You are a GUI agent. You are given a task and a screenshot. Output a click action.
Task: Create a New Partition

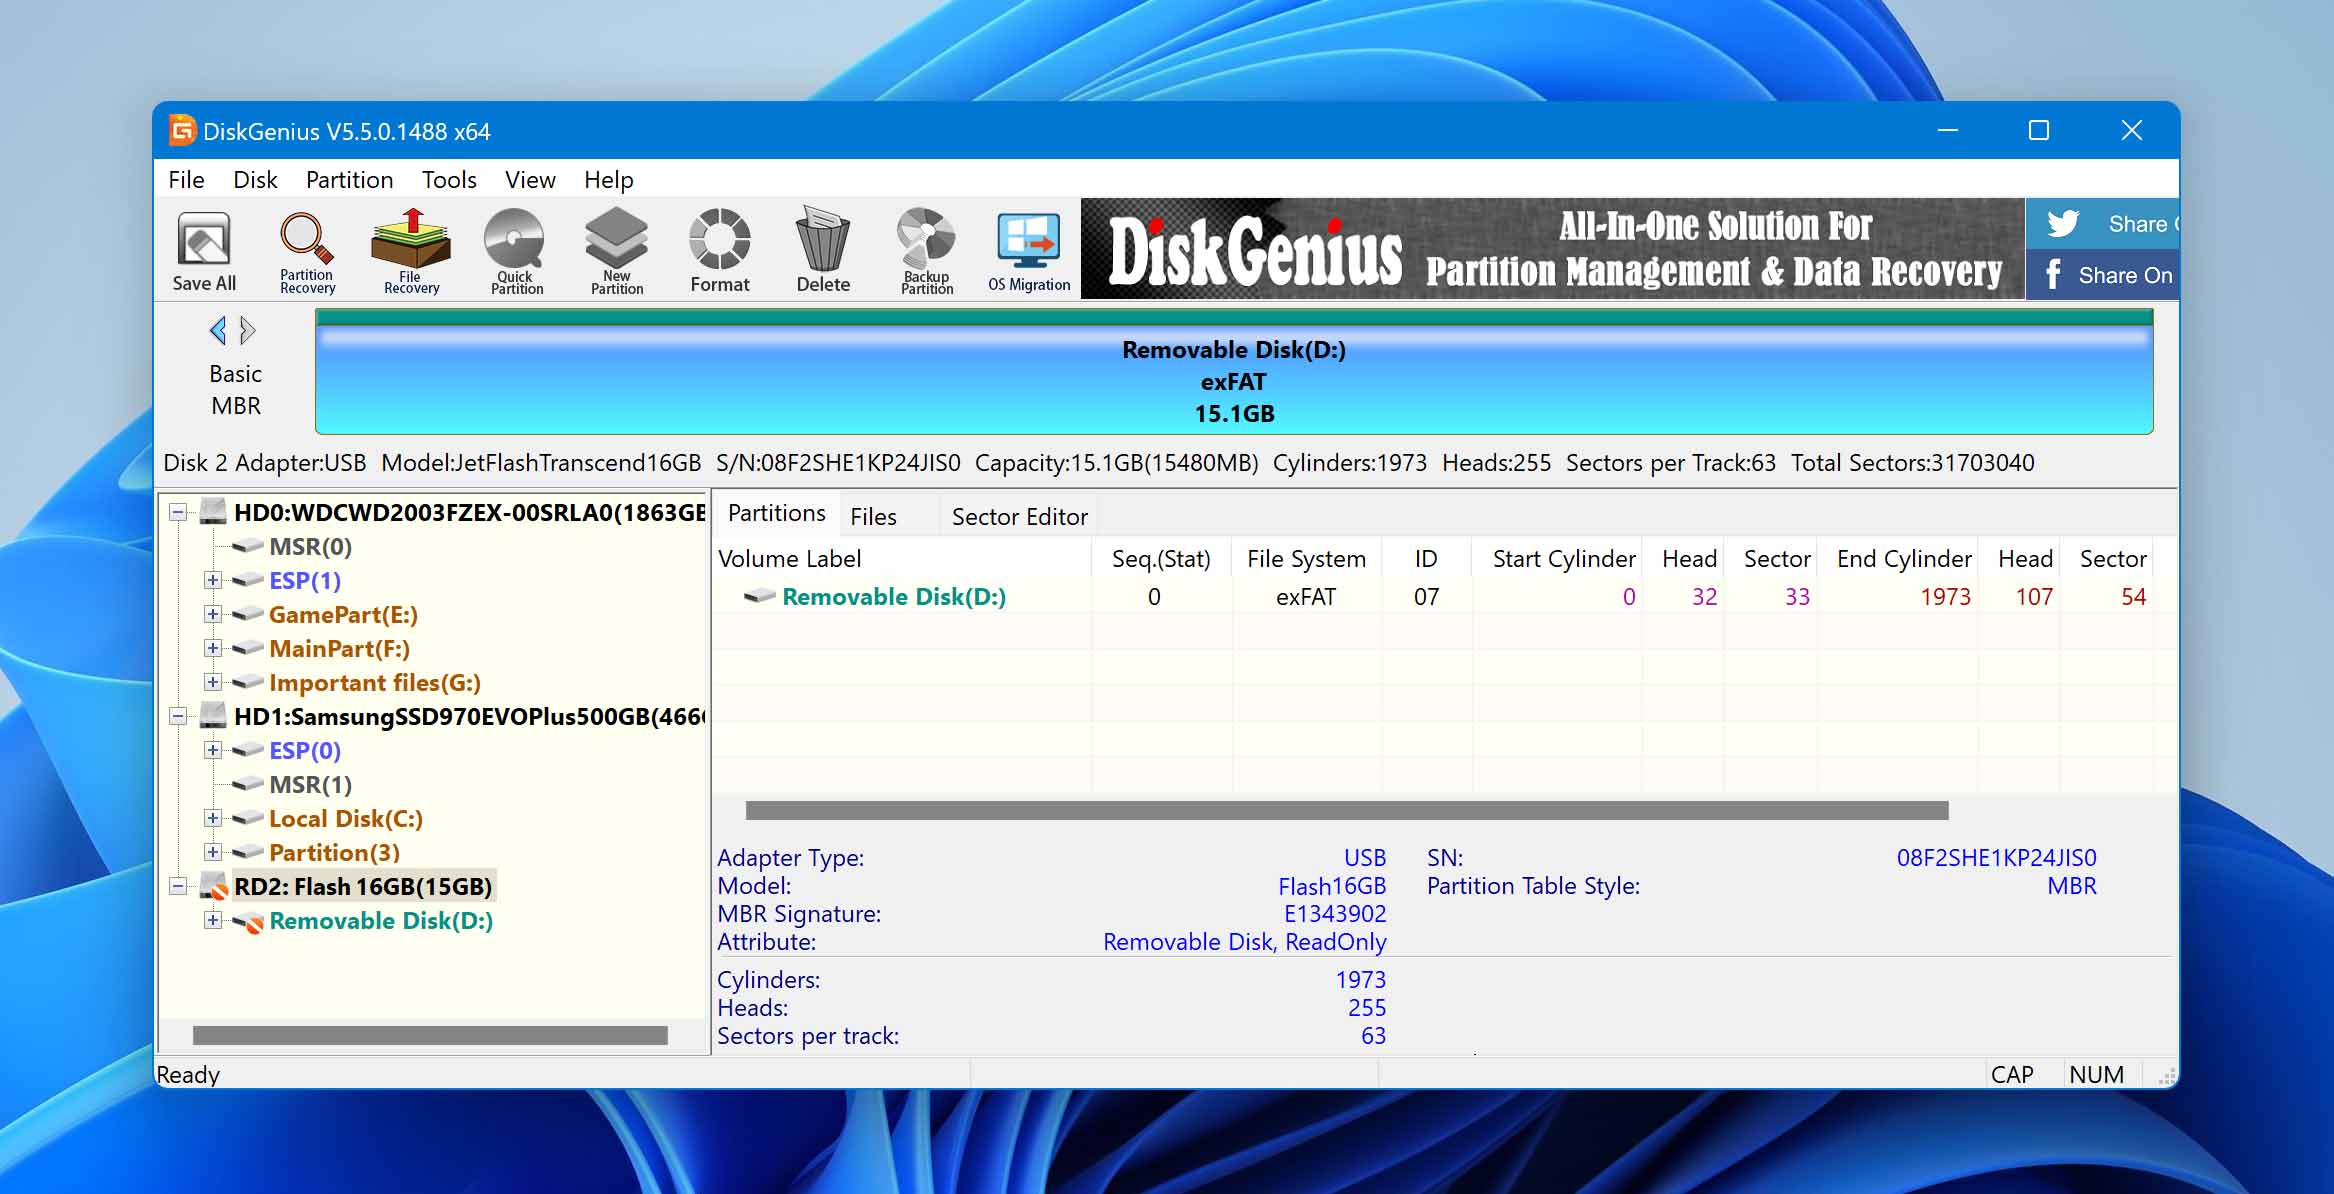(x=617, y=250)
